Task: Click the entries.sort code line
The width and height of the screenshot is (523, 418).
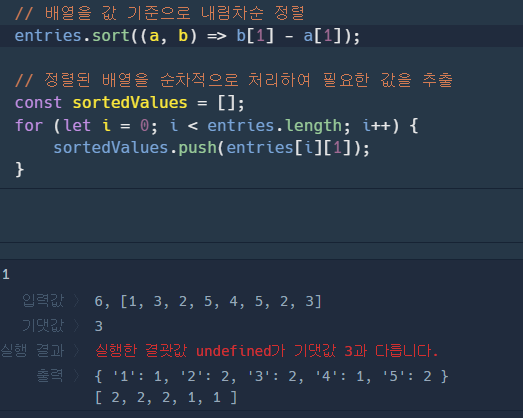Action: [x=187, y=36]
